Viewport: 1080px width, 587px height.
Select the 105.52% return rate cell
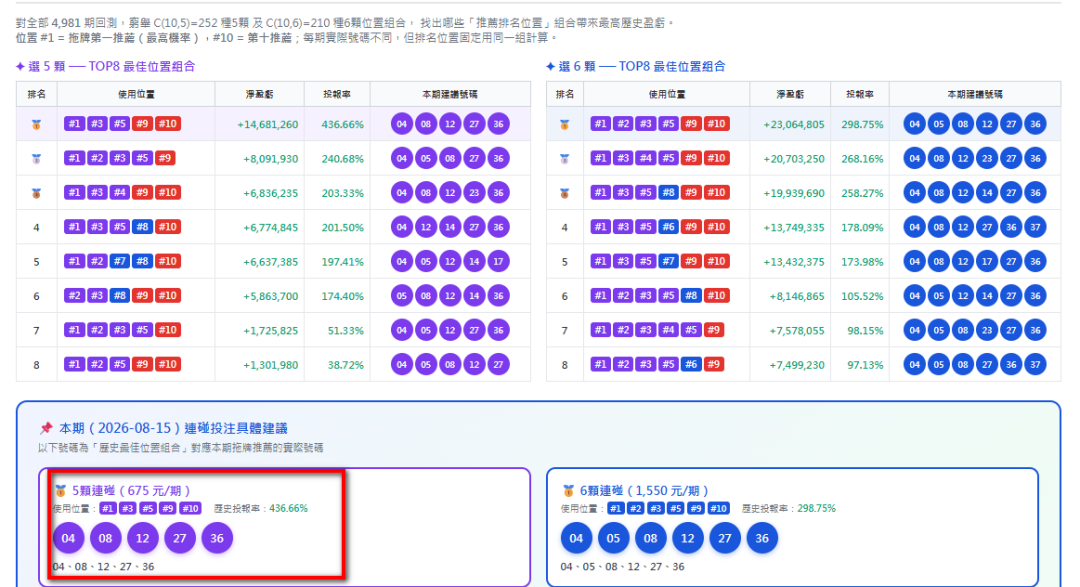tap(862, 296)
